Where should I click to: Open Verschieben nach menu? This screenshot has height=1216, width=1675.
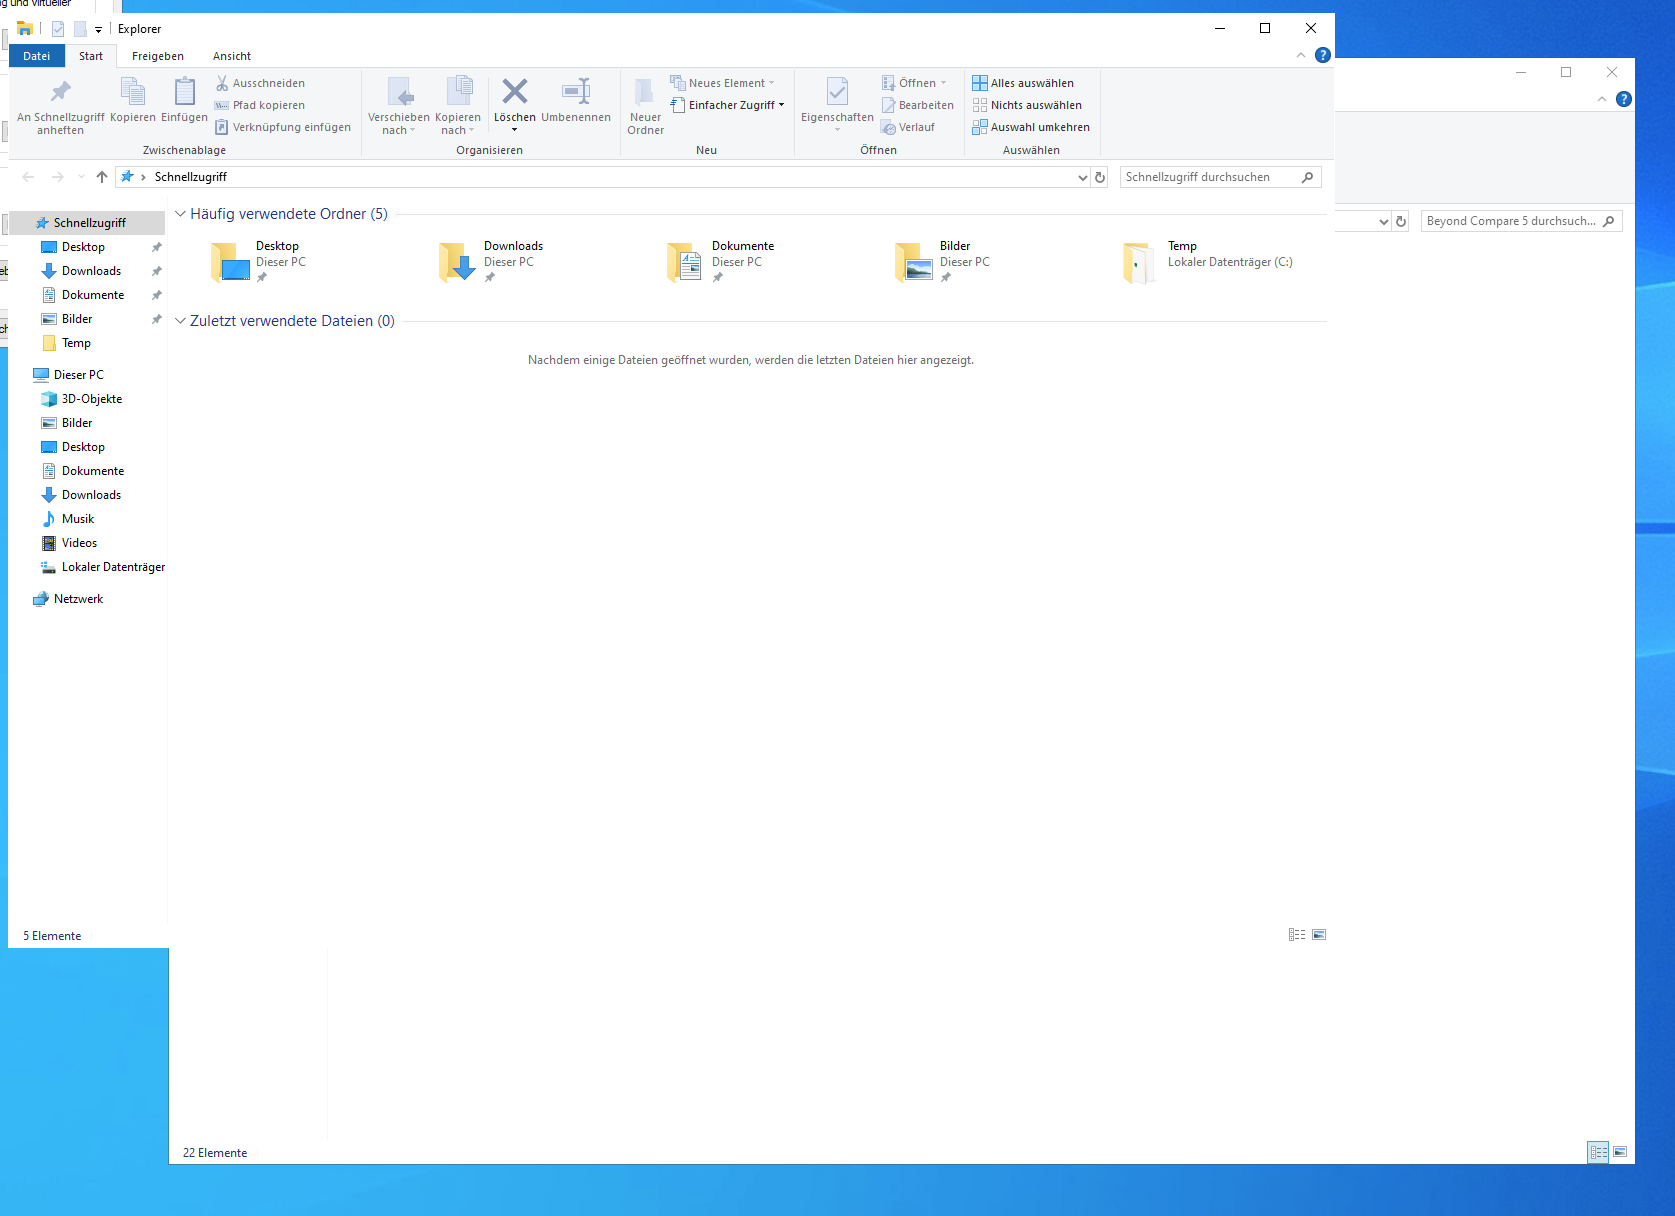[x=398, y=106]
